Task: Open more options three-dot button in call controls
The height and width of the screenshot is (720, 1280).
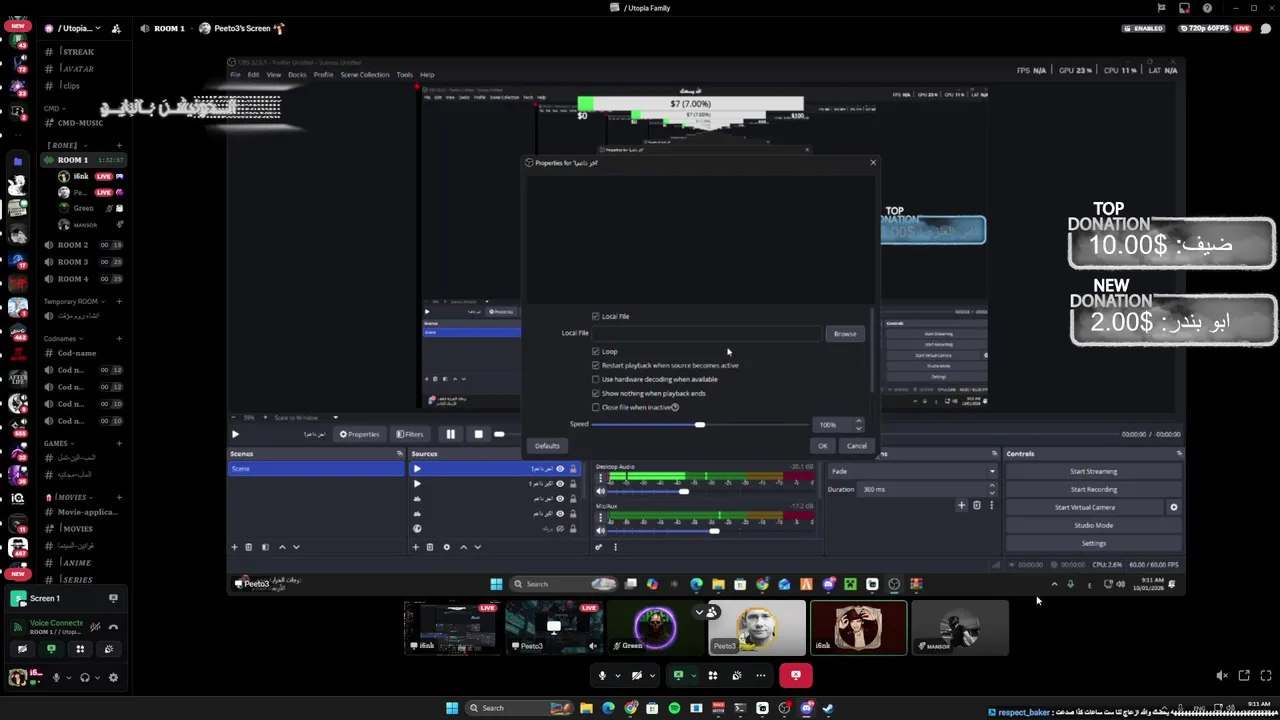Action: point(761,675)
